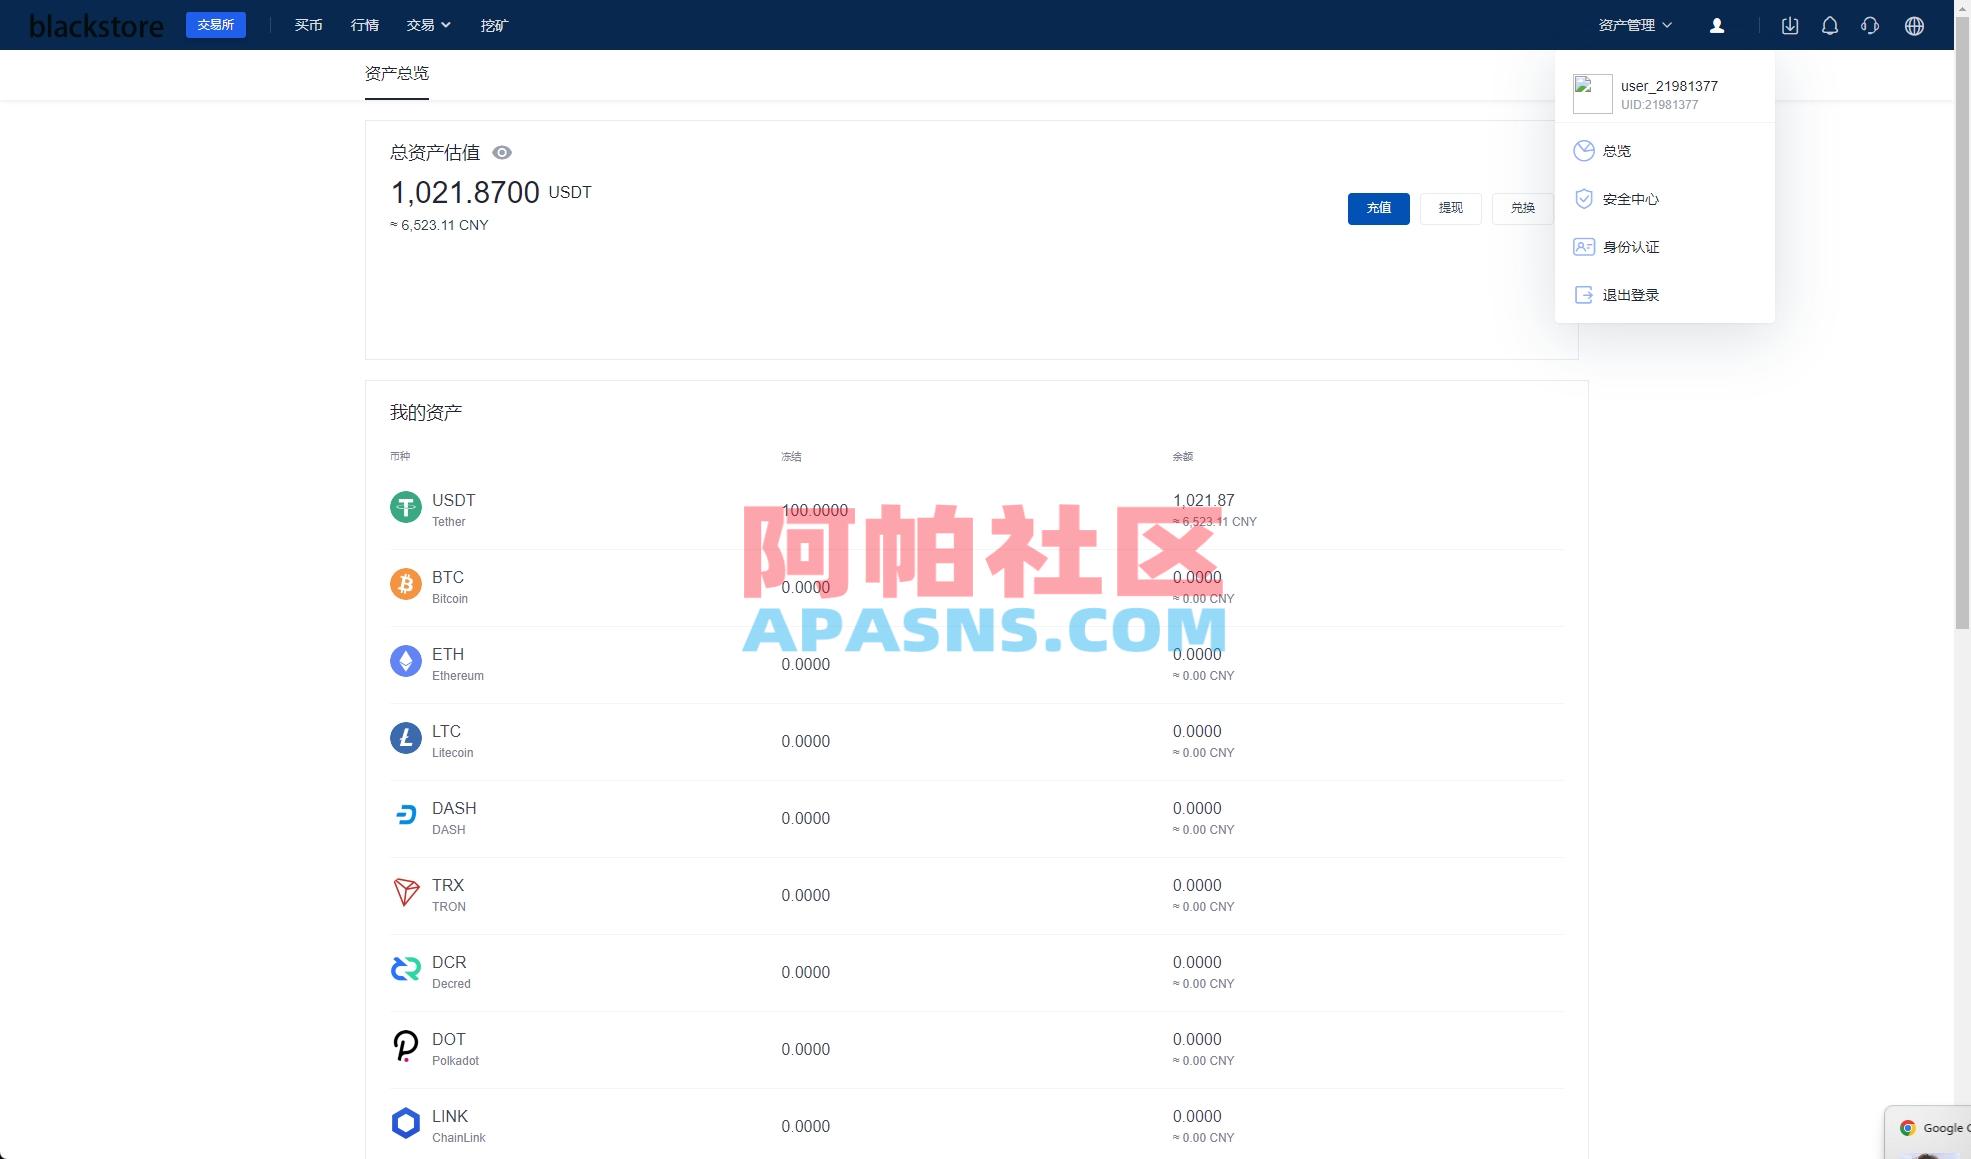Switch to the 行情 tab

click(x=364, y=24)
